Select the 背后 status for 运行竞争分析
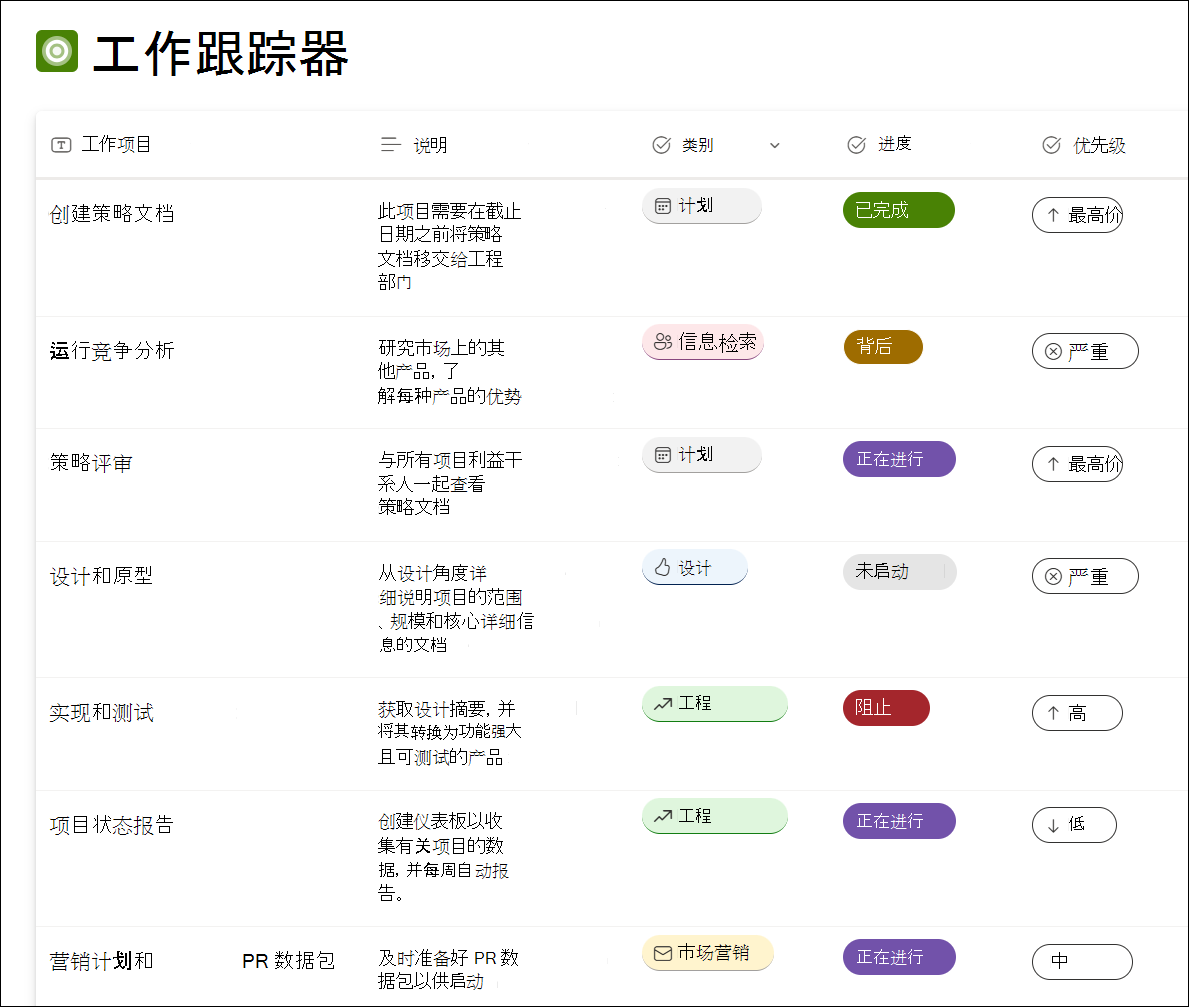This screenshot has width=1189, height=1007. click(x=883, y=347)
